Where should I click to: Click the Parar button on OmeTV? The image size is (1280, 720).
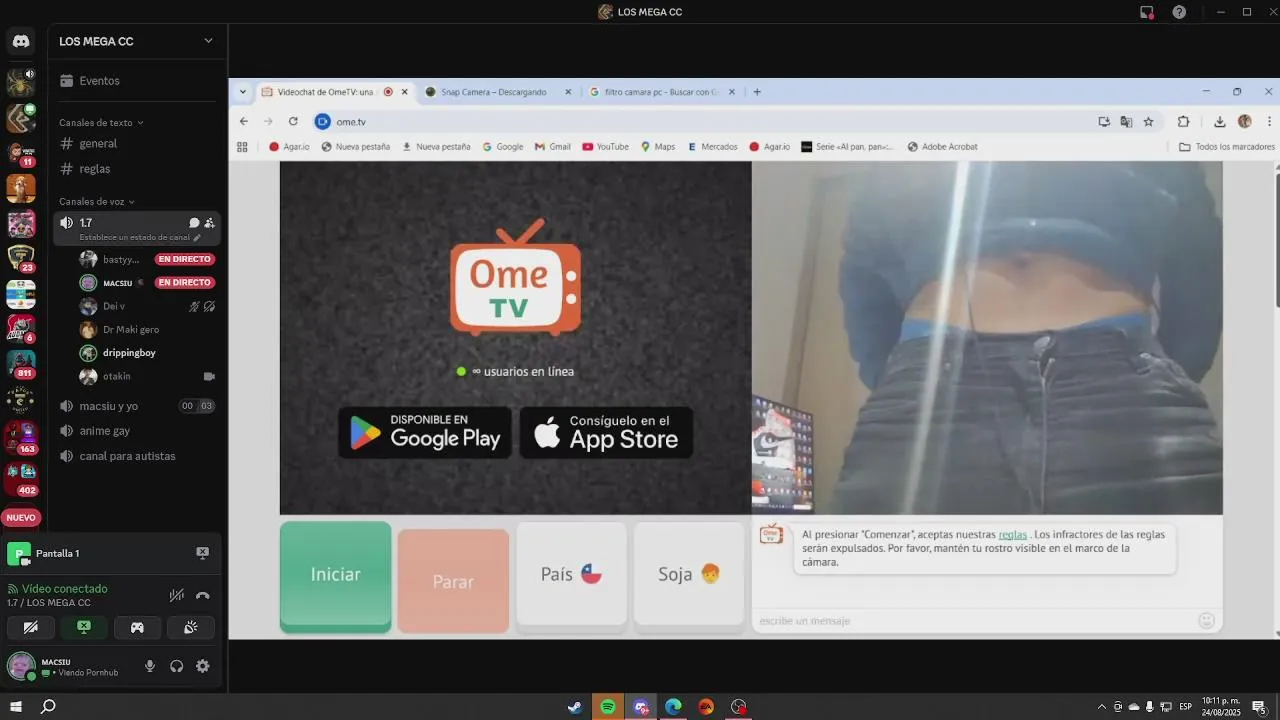click(453, 581)
